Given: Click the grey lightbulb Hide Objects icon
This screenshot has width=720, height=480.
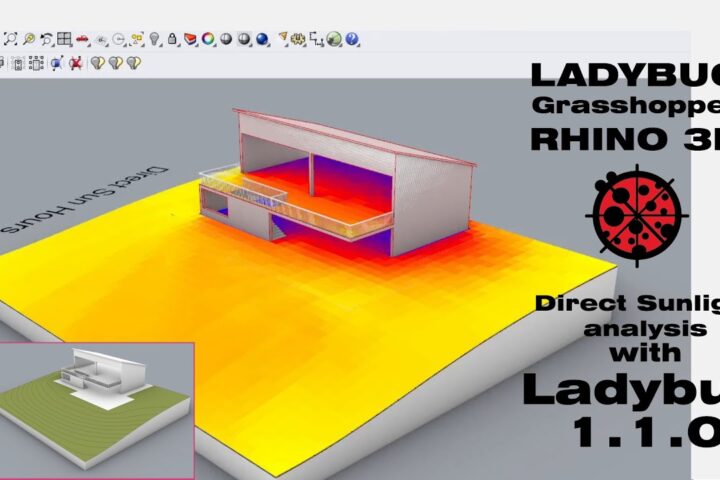Looking at the screenshot, I should click(x=155, y=40).
